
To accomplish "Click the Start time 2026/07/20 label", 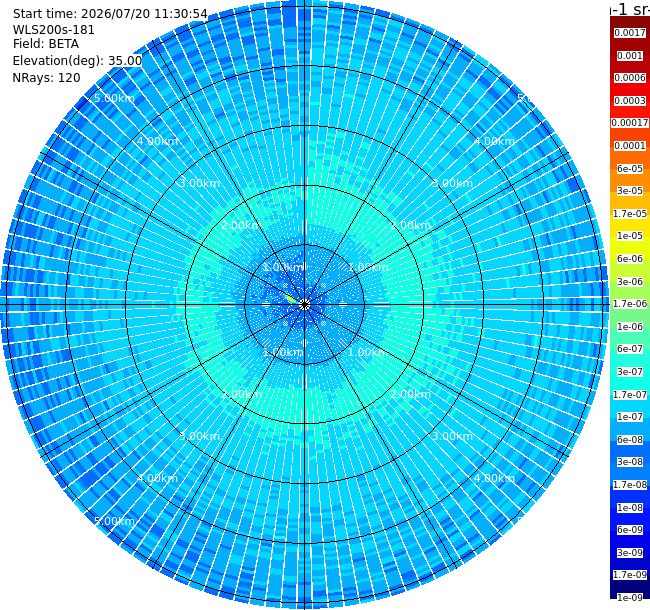I will (x=110, y=14).
